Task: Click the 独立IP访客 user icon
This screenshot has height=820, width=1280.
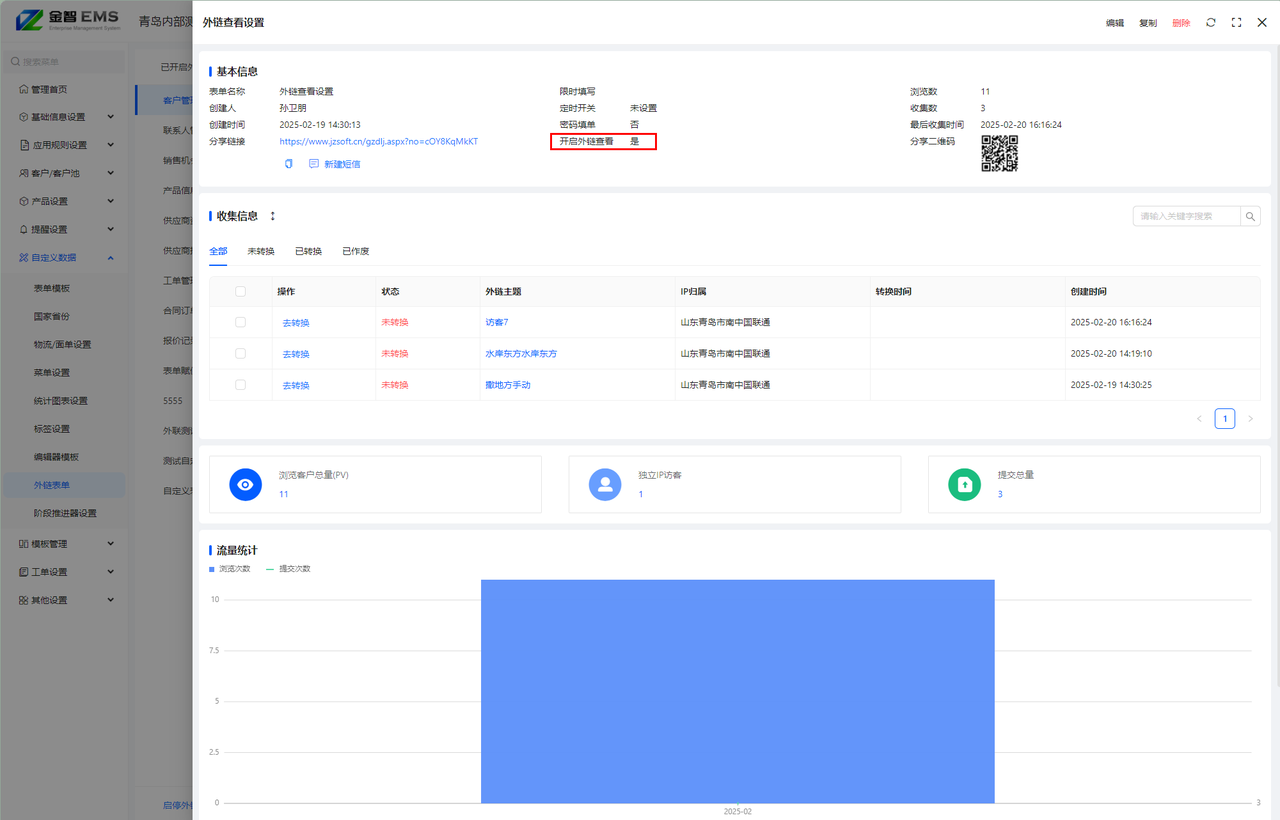Action: click(604, 484)
